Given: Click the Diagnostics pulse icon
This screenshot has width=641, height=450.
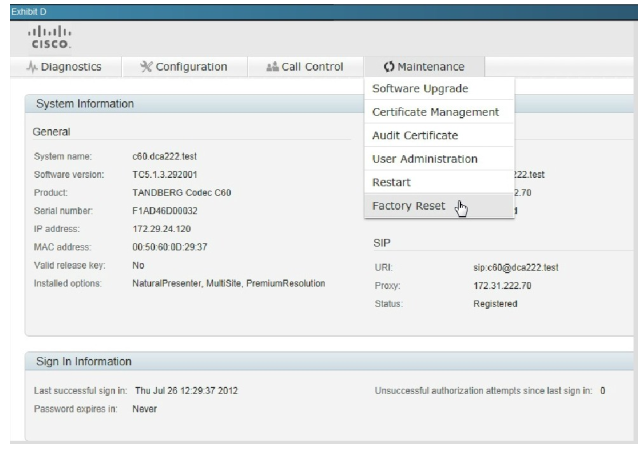Looking at the screenshot, I should click(x=30, y=67).
